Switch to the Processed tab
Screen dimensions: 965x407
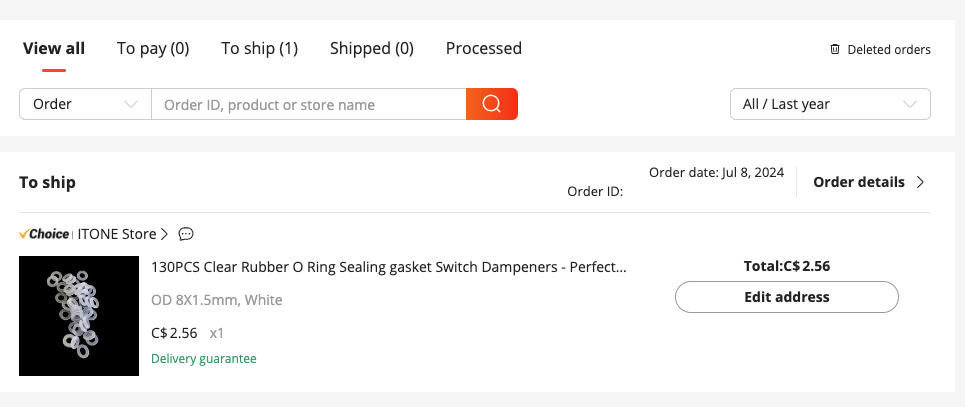483,48
